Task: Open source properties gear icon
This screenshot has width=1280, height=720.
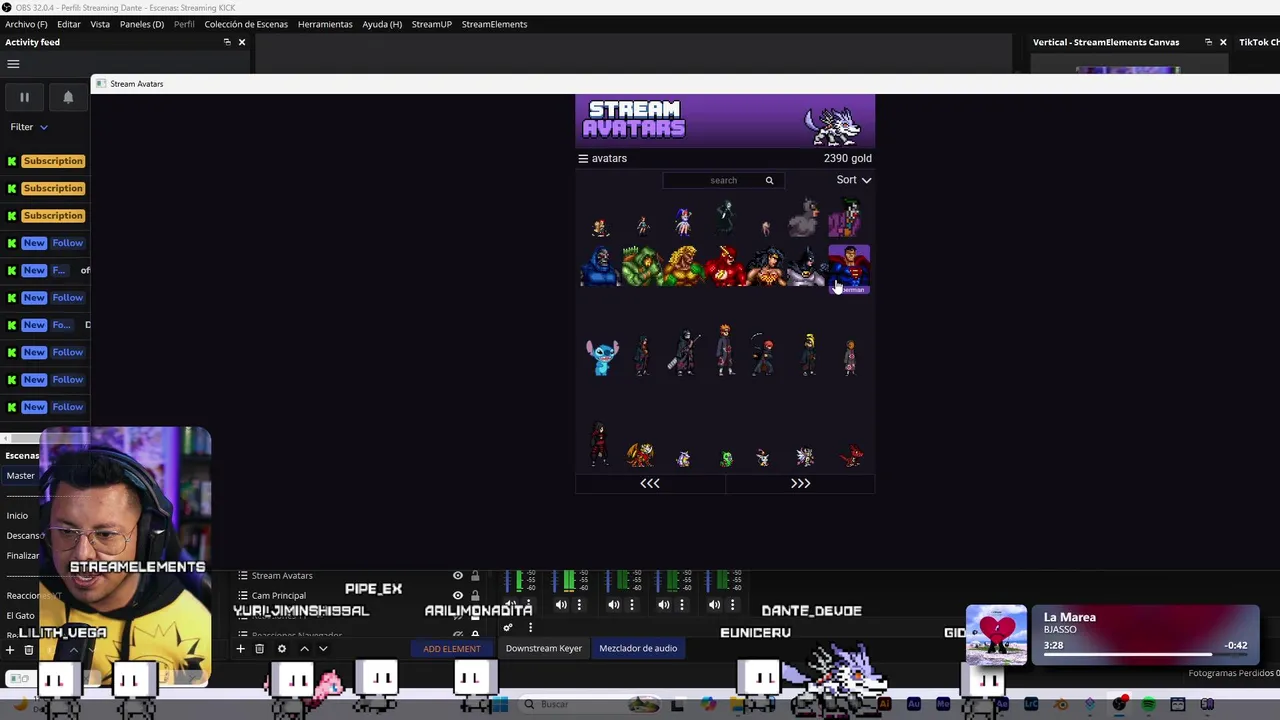Action: (282, 649)
